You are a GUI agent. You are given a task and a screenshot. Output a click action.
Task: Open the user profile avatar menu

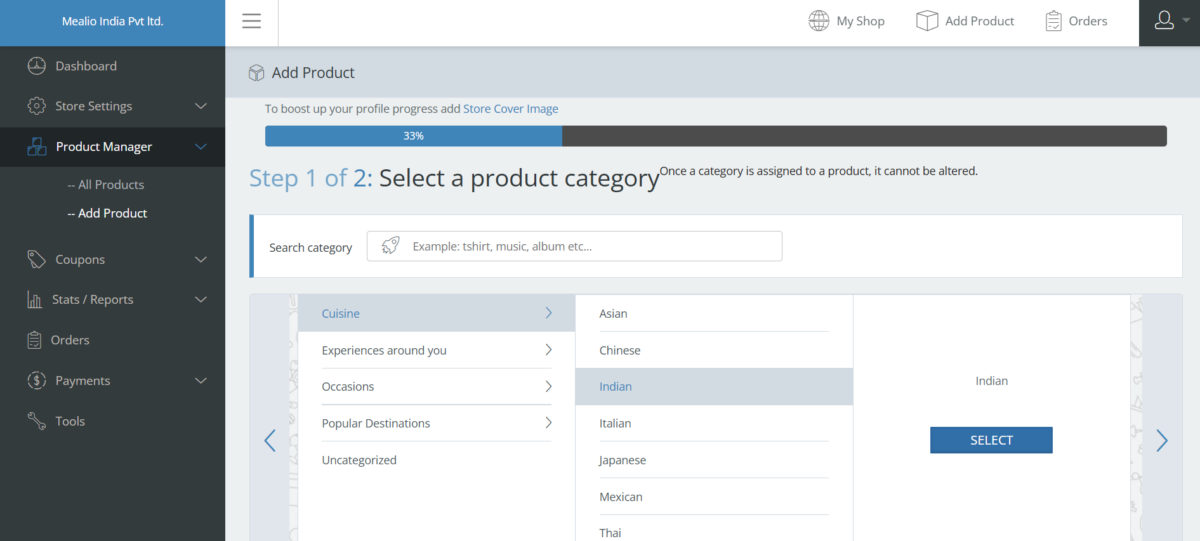1169,21
